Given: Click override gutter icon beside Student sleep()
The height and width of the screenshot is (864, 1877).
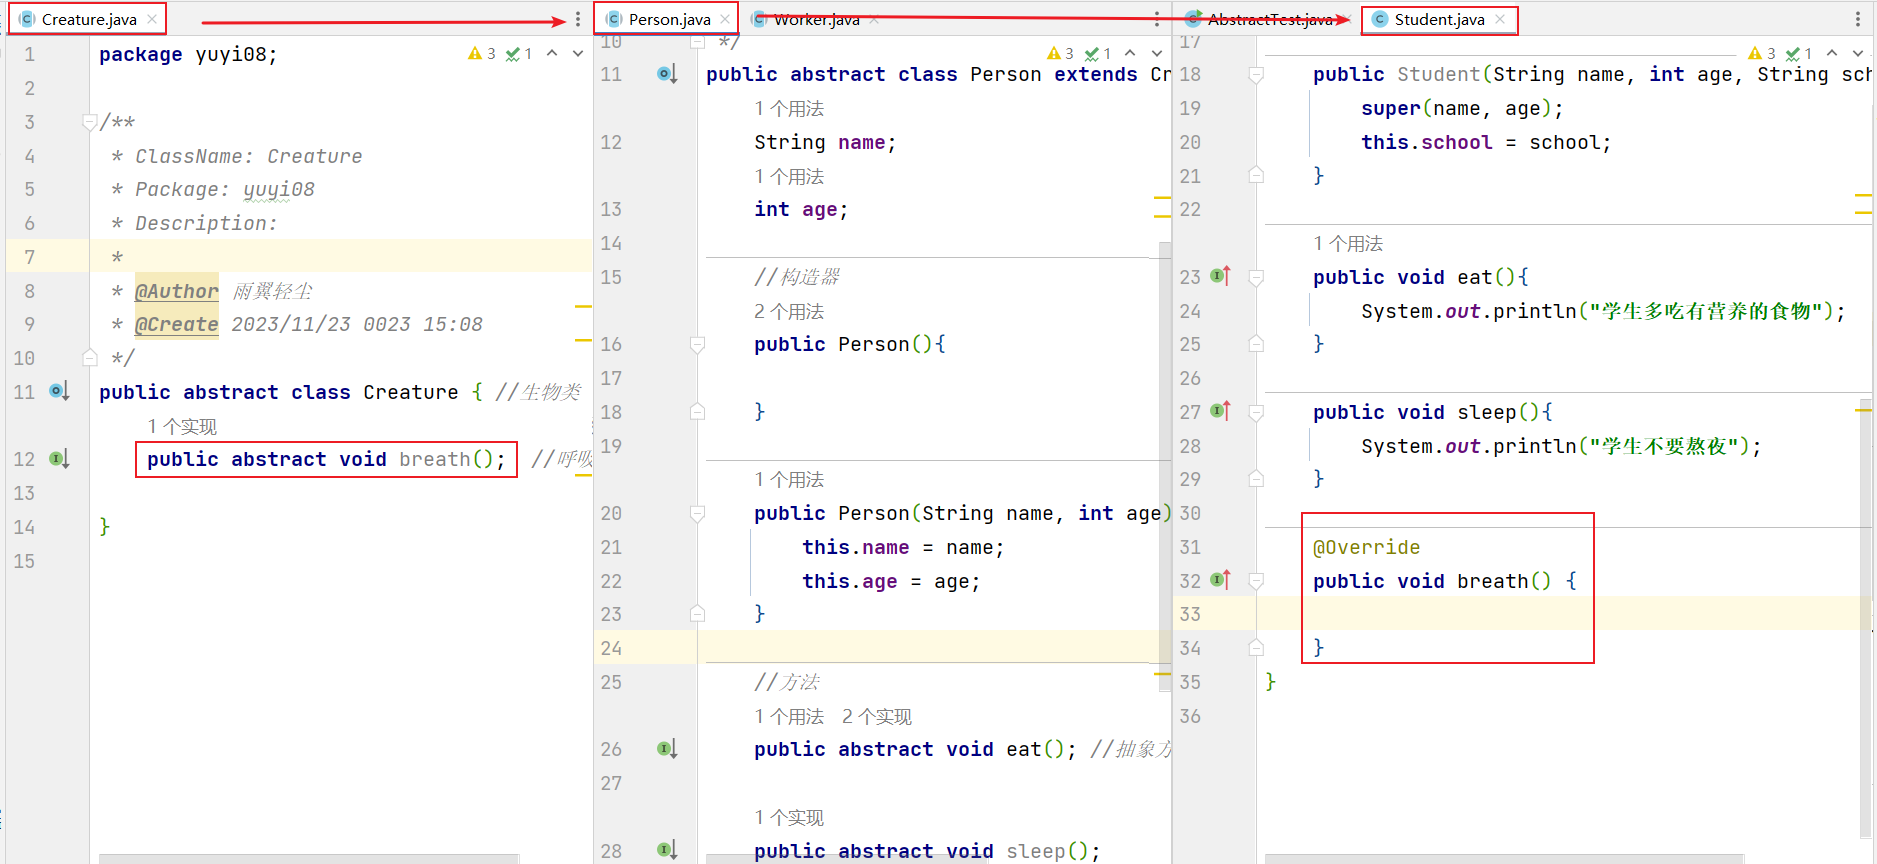Looking at the screenshot, I should (1220, 410).
